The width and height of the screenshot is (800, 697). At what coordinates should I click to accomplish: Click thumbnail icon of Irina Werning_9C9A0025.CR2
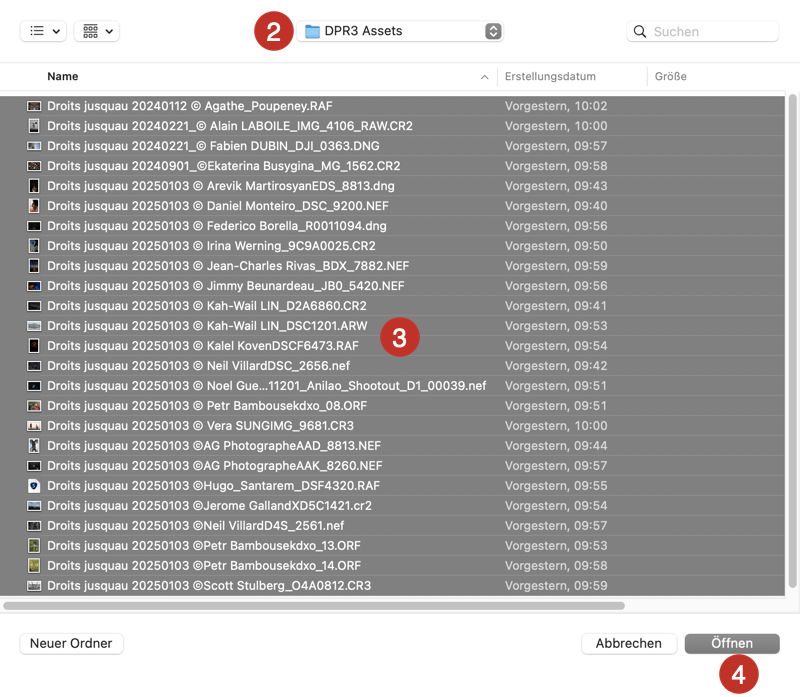(34, 246)
